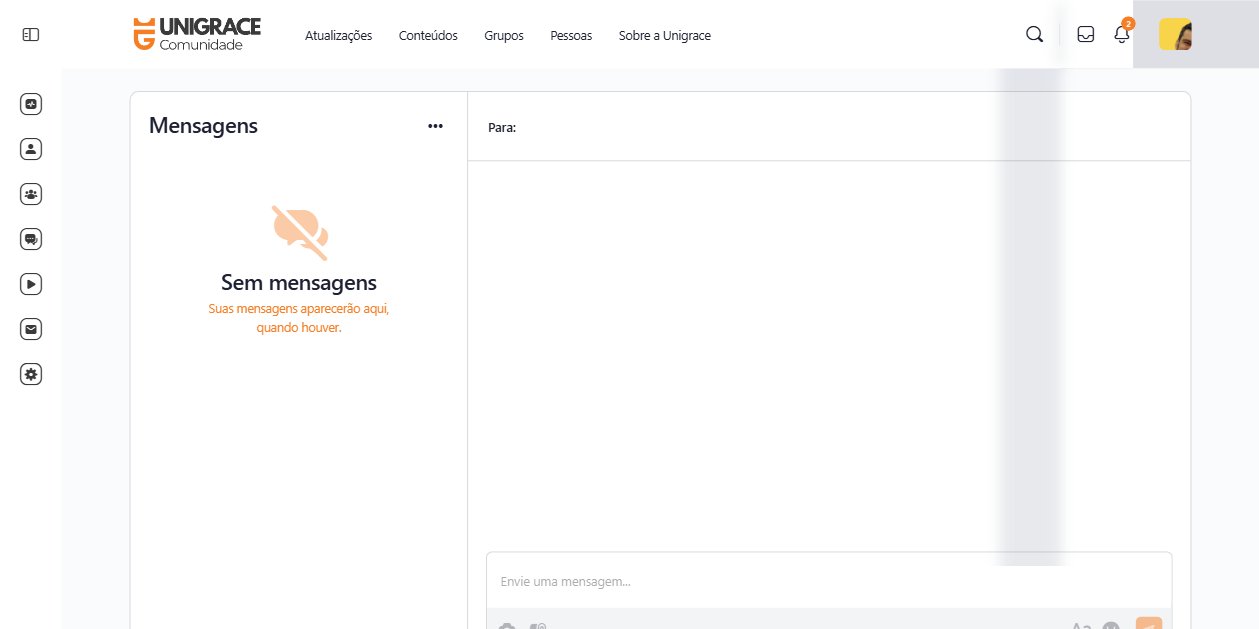Navigate to the Grupos page
Viewport: 1259px width, 629px height.
pyautogui.click(x=504, y=36)
